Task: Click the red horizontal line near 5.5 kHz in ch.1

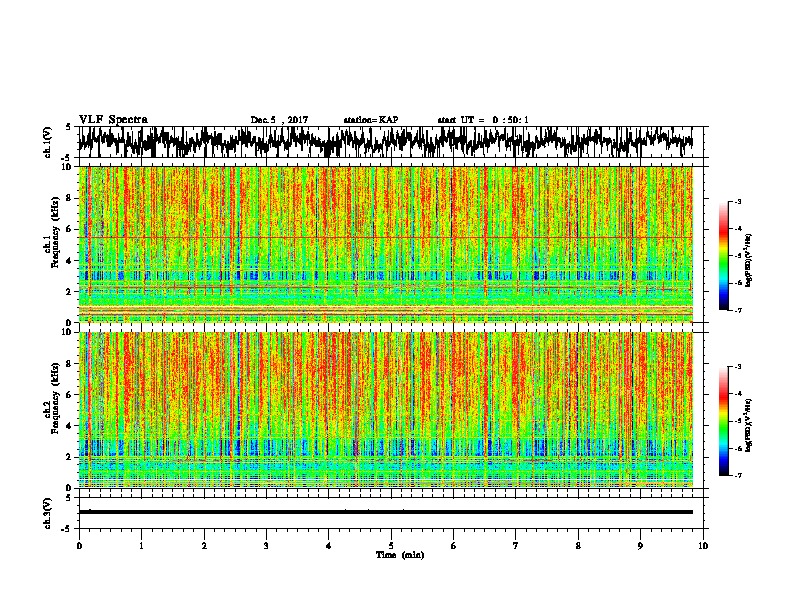Action: coord(385,237)
